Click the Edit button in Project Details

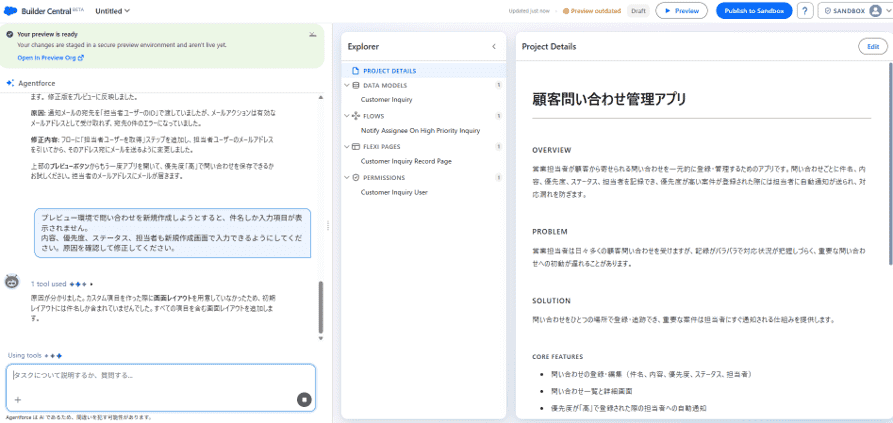[872, 47]
